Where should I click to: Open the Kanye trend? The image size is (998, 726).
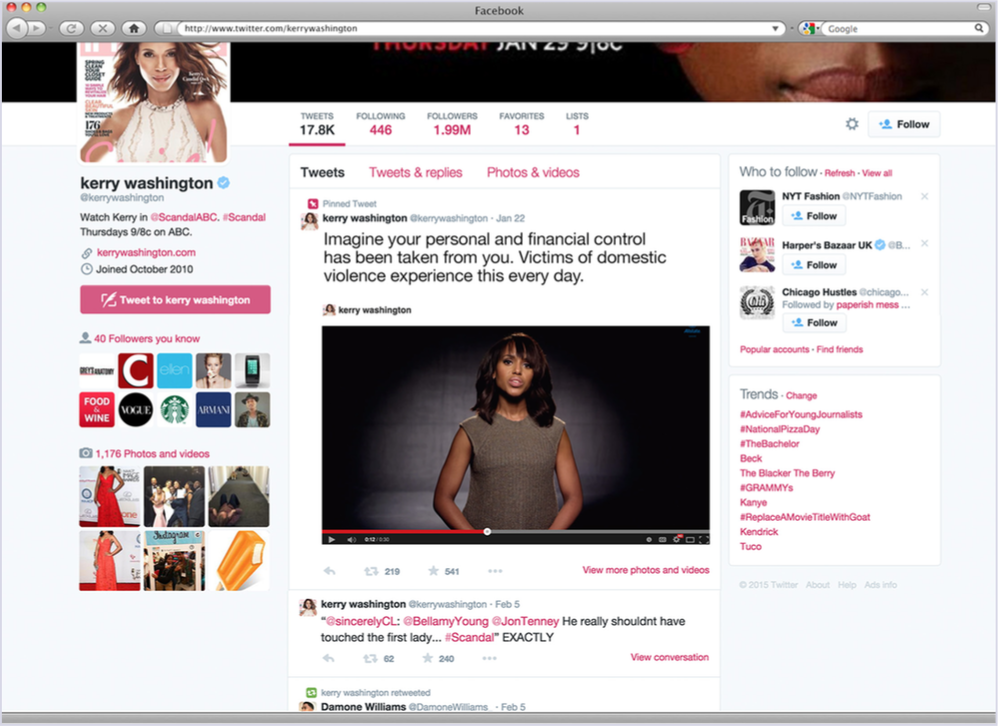pos(753,502)
